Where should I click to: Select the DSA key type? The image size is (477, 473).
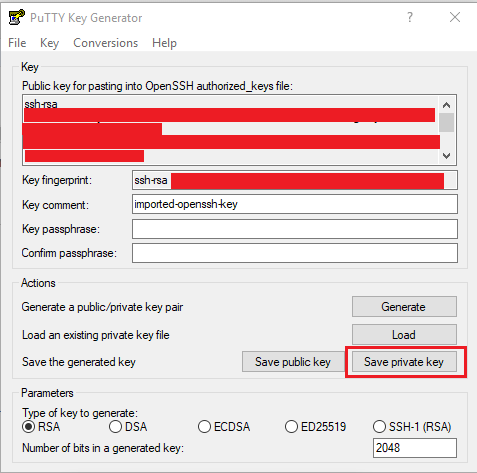click(x=115, y=427)
